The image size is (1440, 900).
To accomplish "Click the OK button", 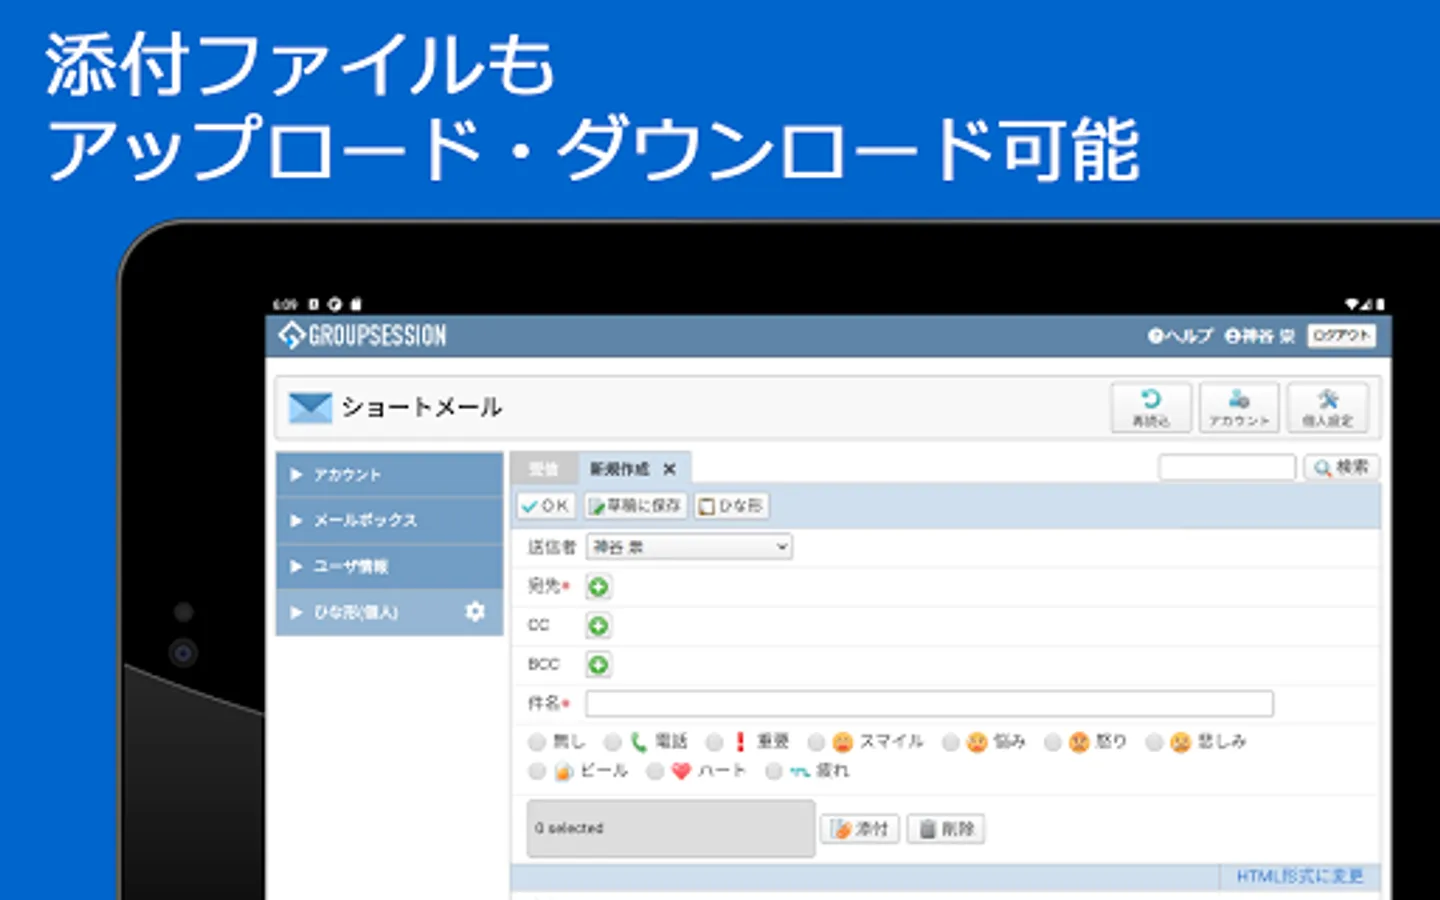I will (546, 506).
